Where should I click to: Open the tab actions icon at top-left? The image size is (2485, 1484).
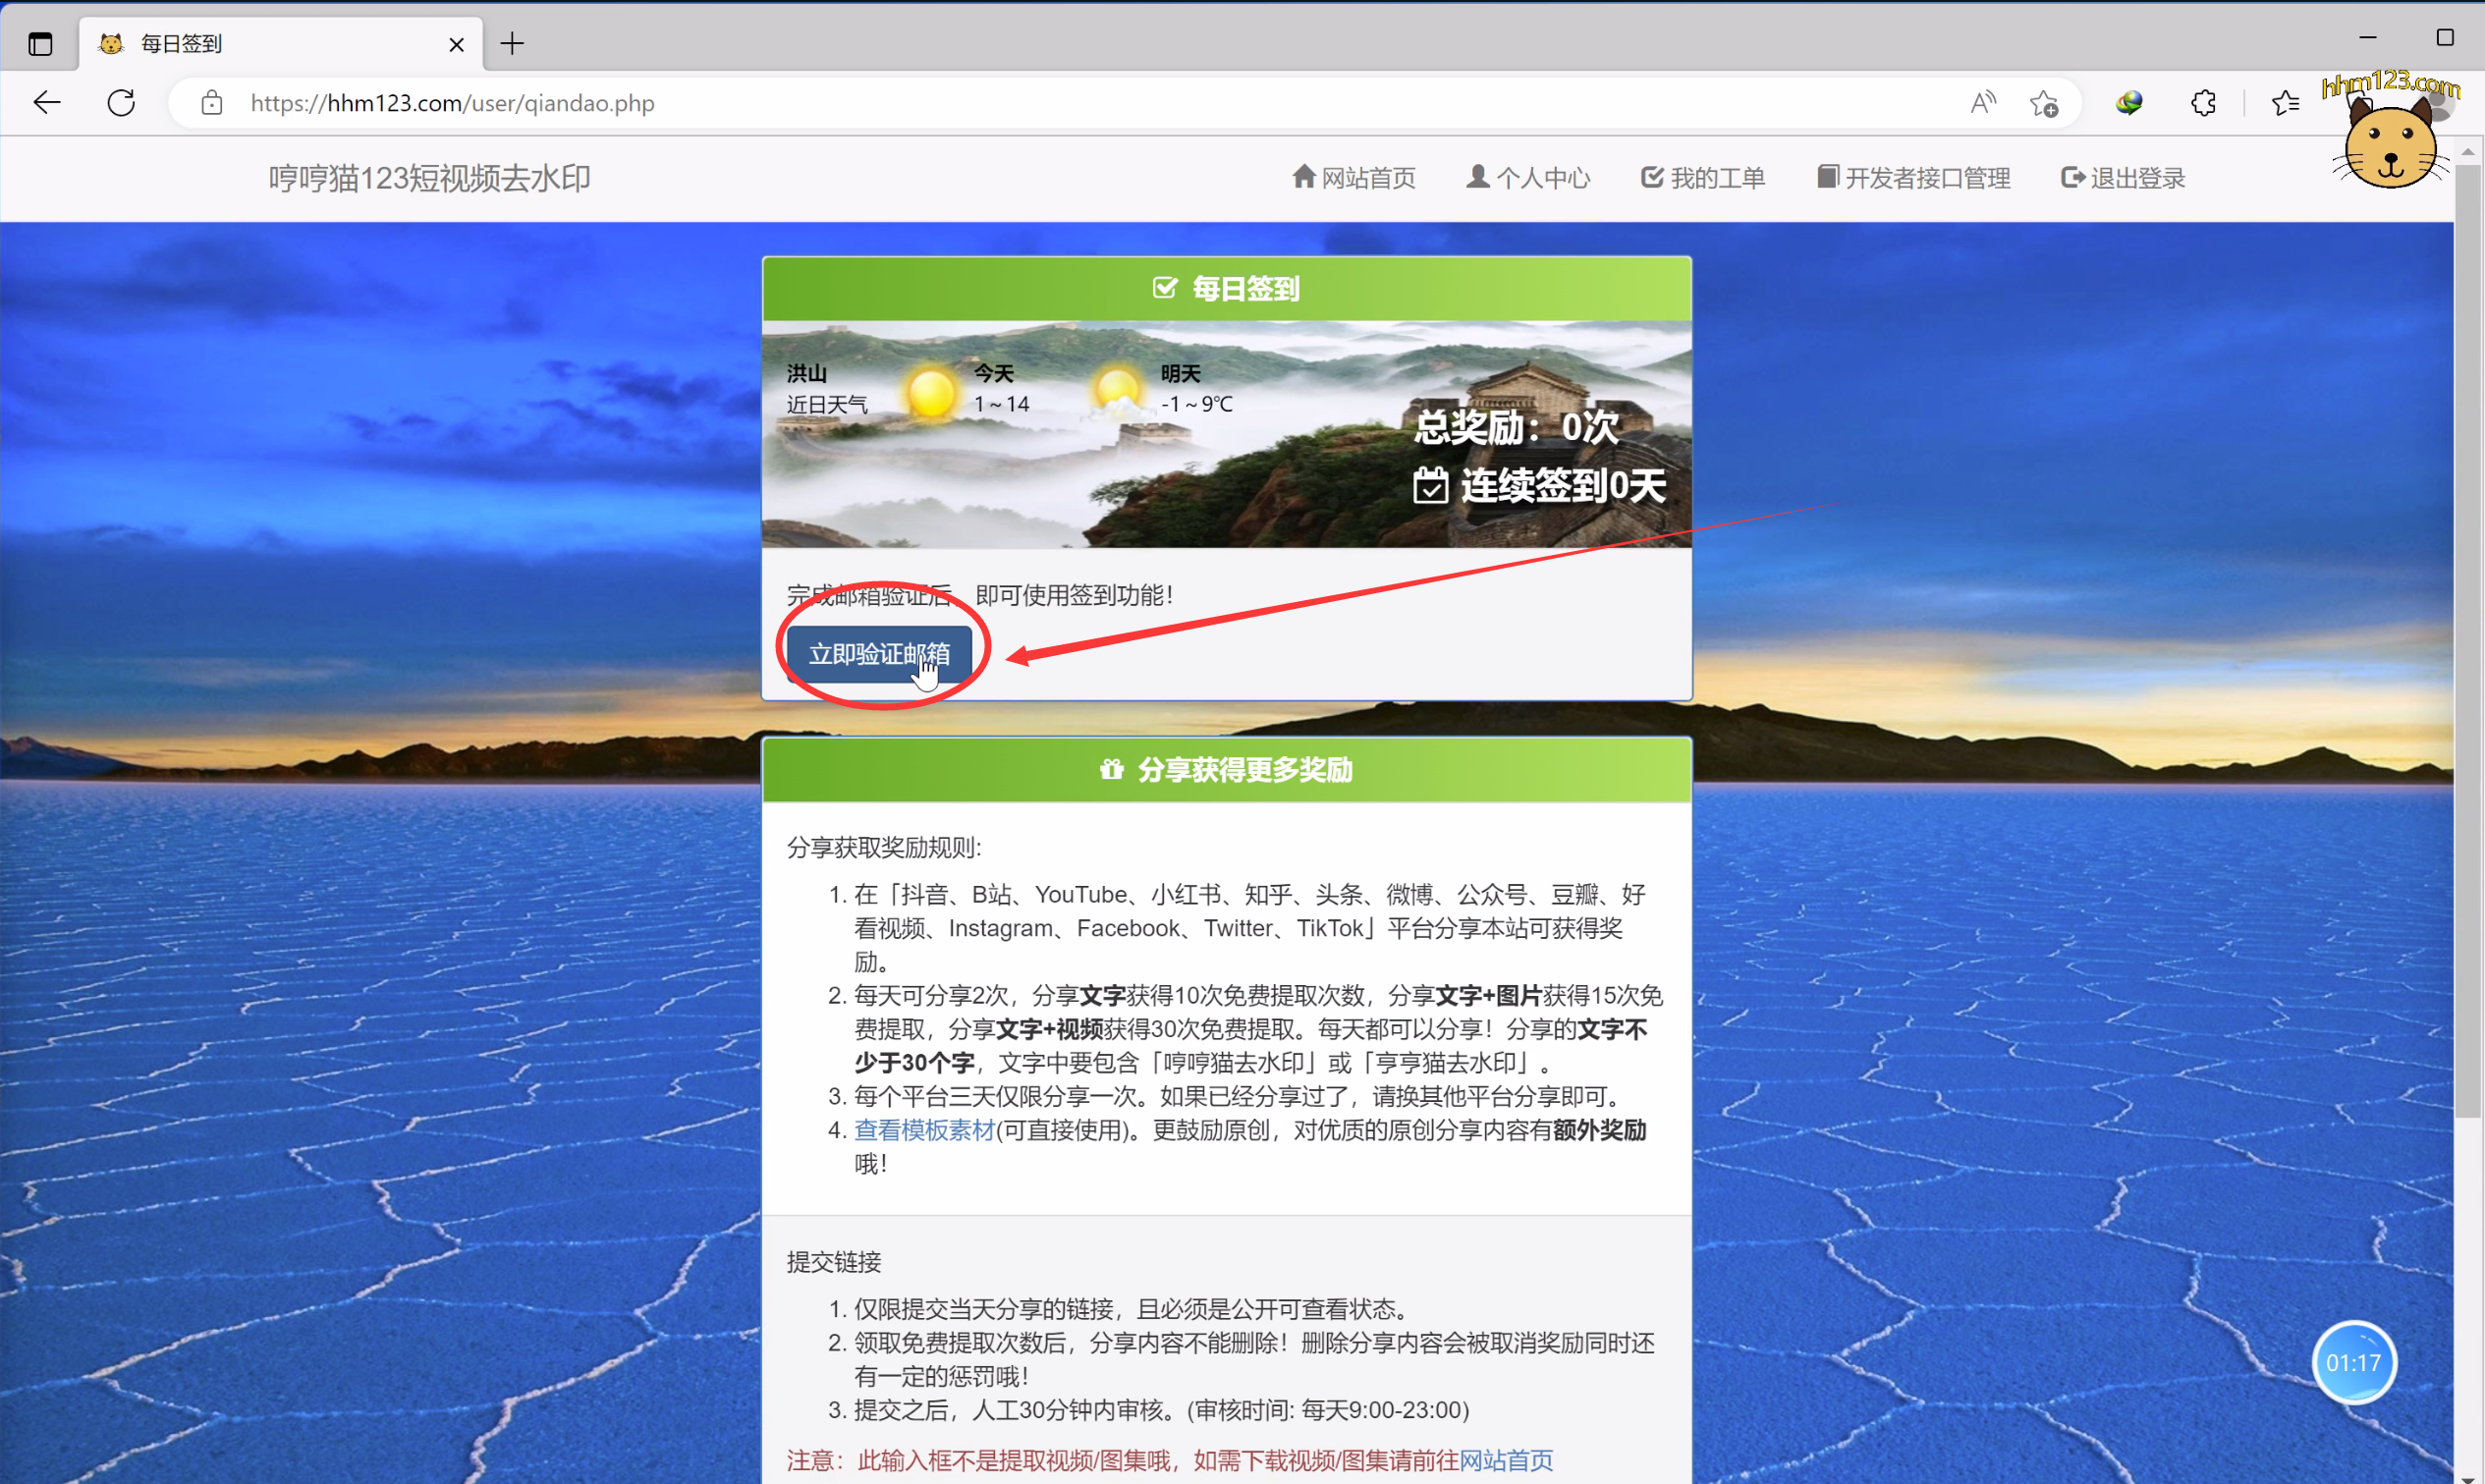pos(40,44)
